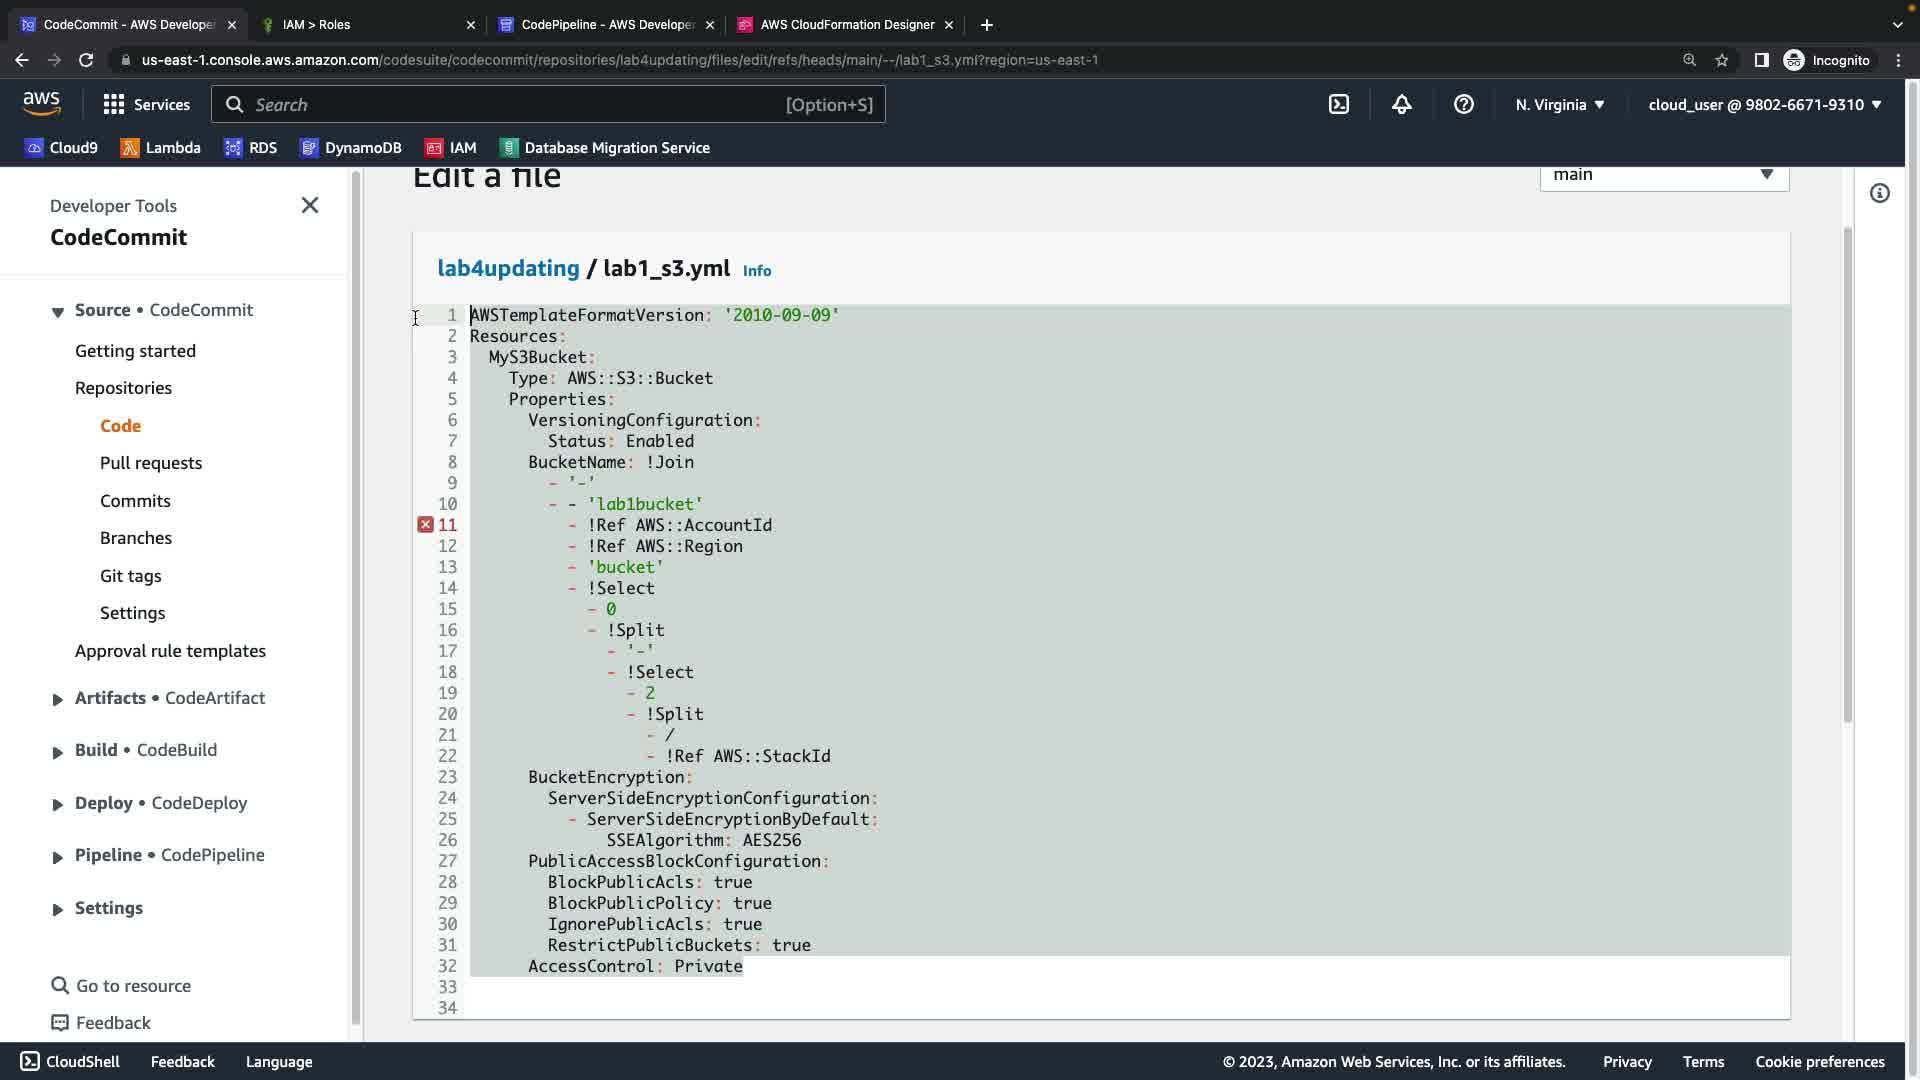This screenshot has width=1920, height=1080.
Task: Bookmark this page with the star icon
Action: [1721, 60]
